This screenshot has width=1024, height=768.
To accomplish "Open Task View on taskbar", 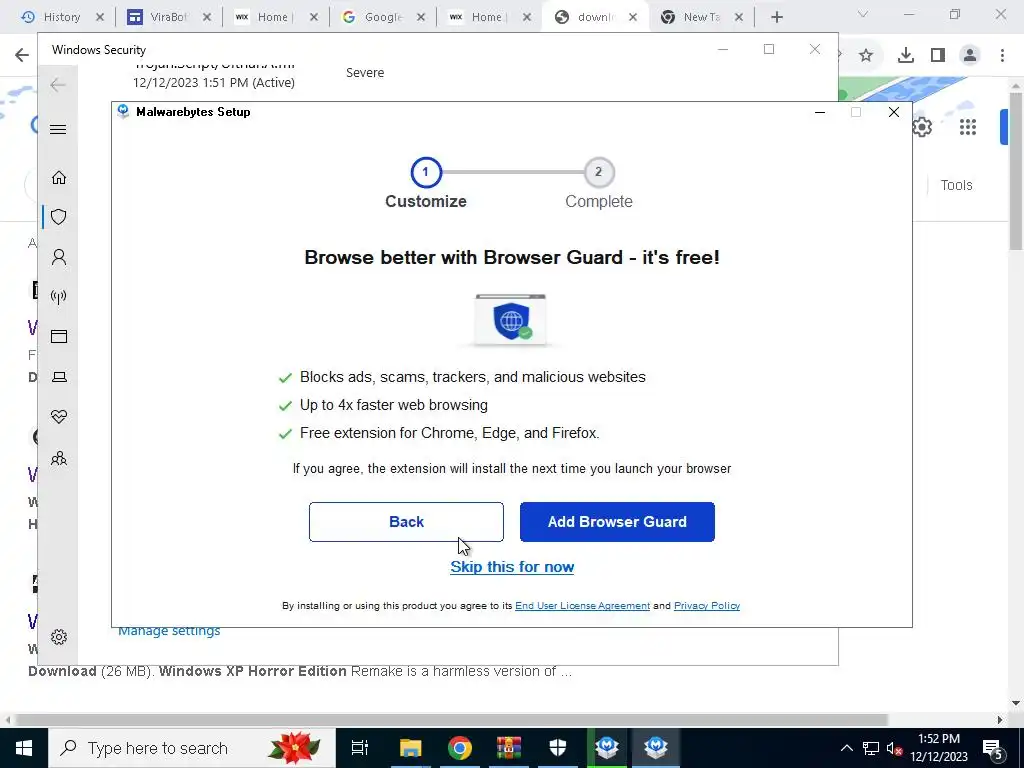I will [360, 748].
